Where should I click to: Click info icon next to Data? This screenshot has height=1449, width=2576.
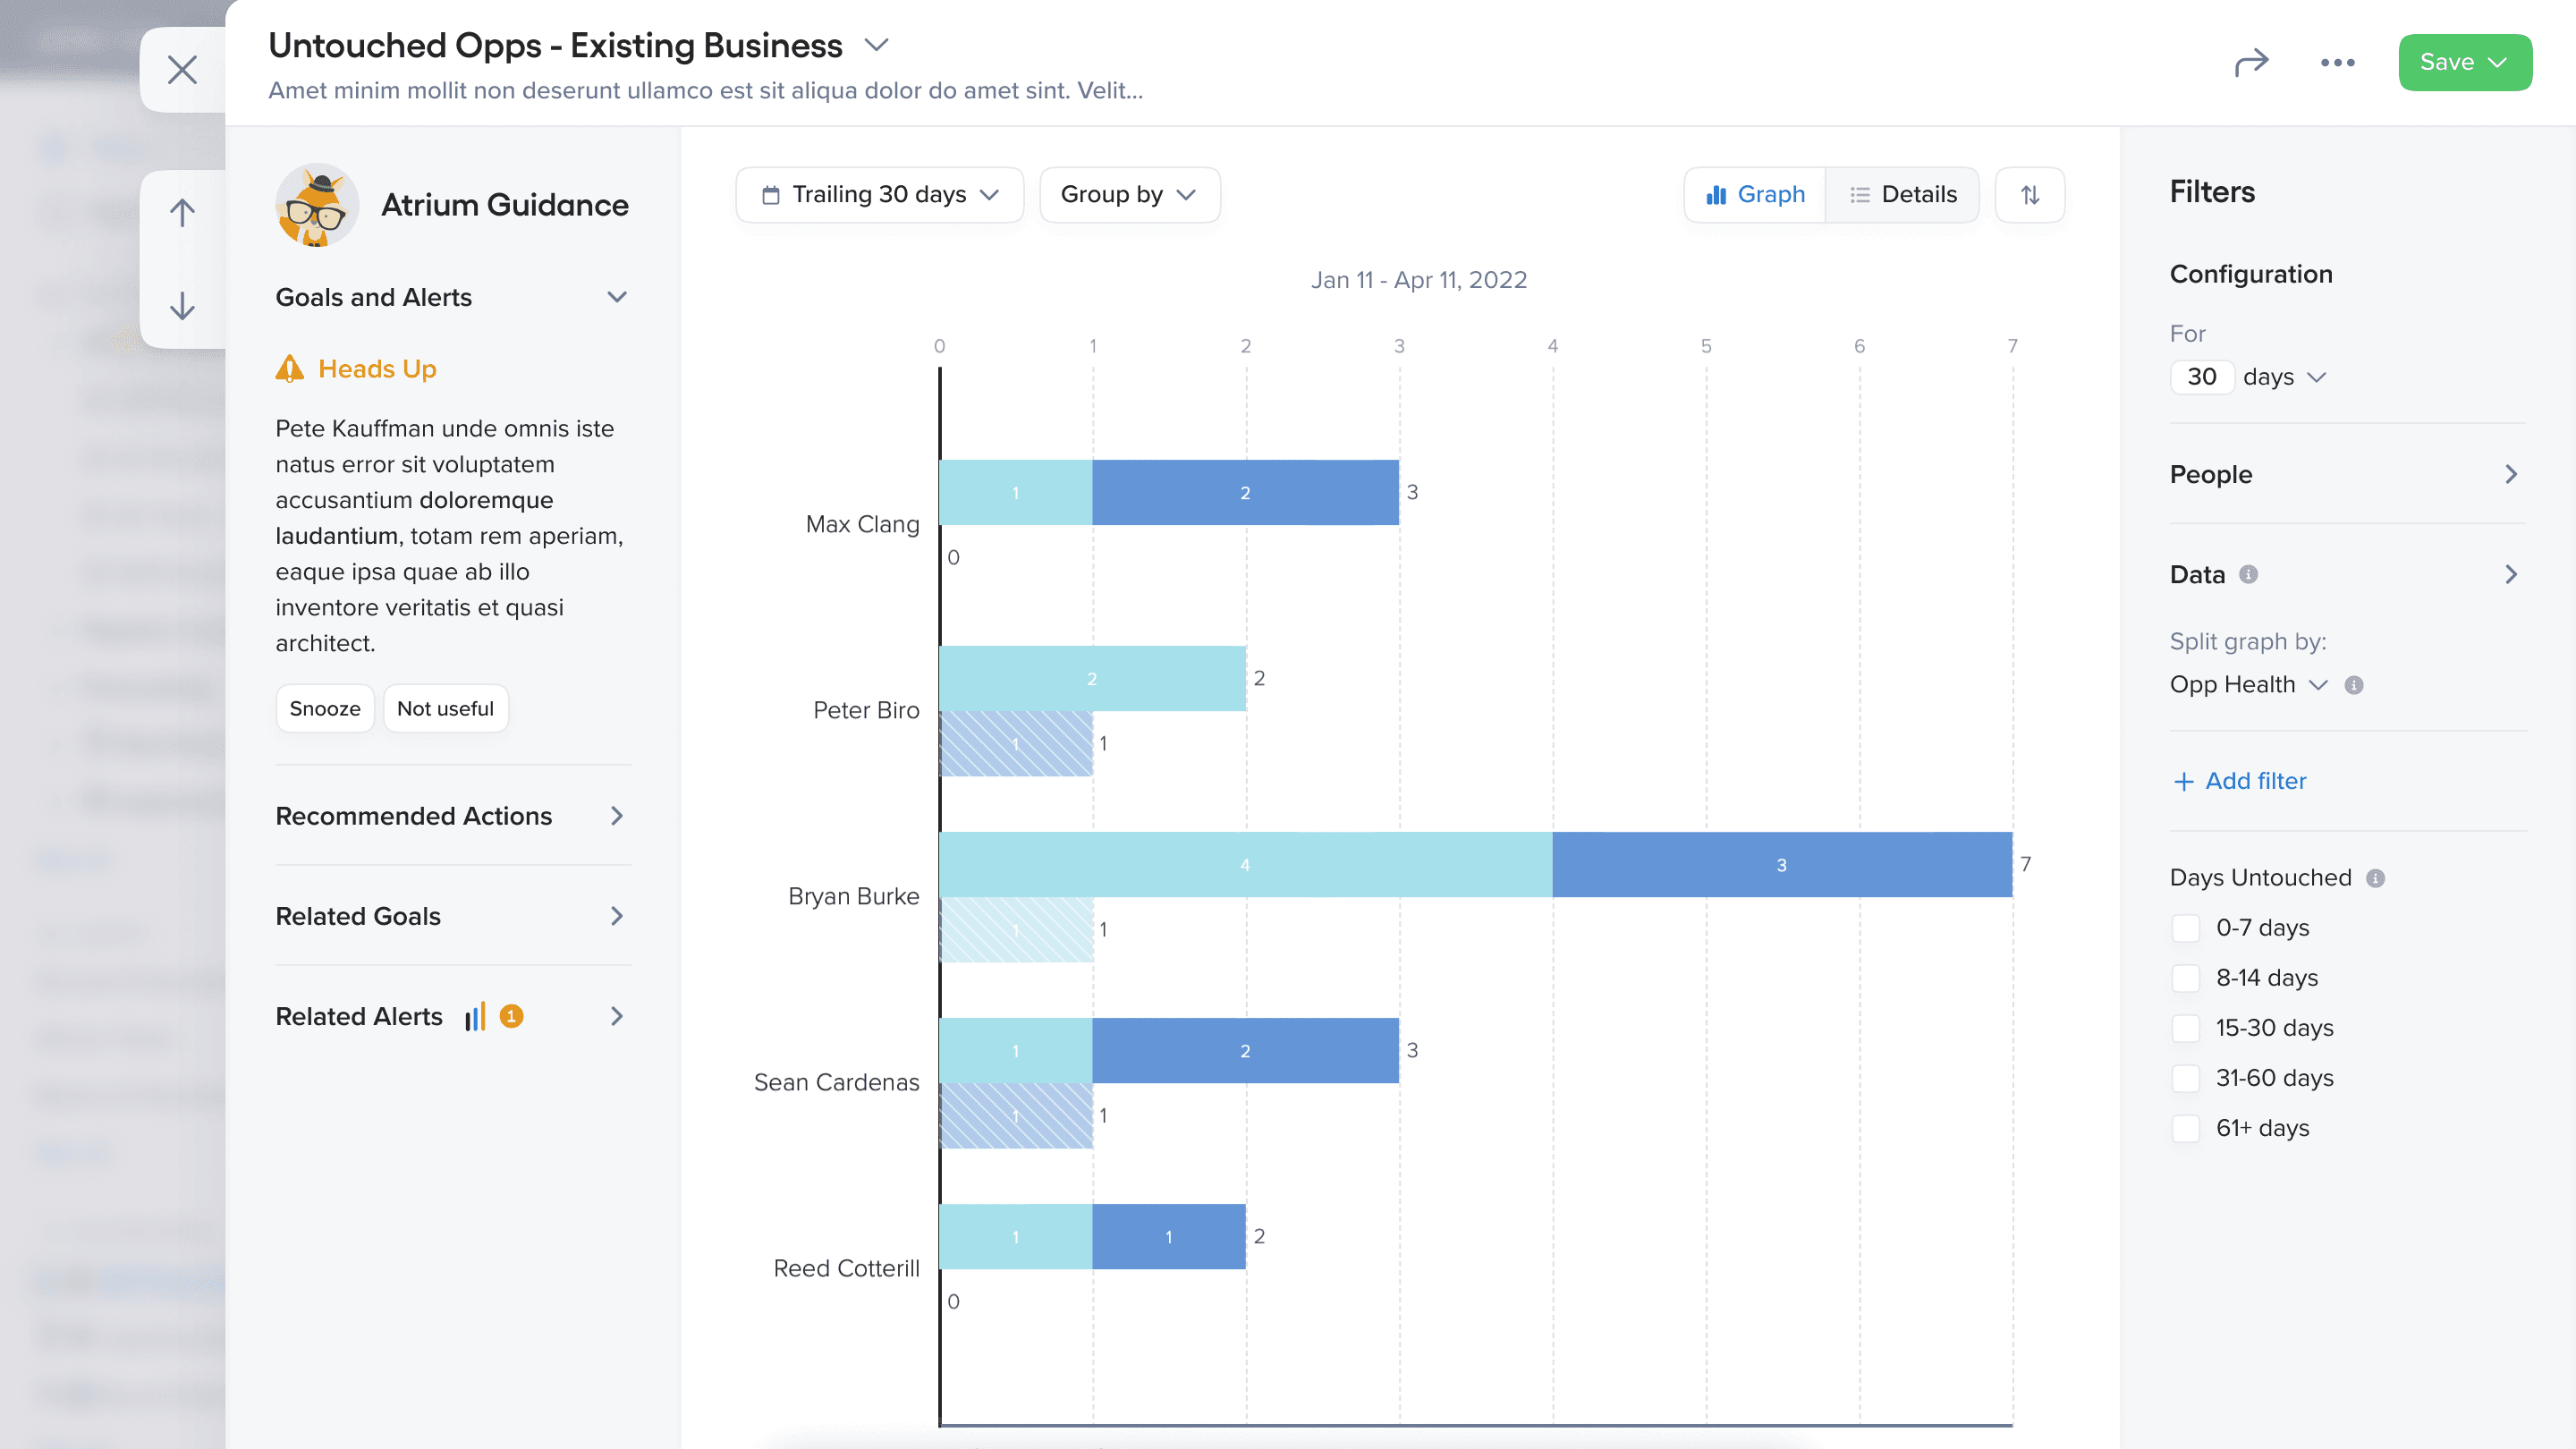pos(2248,574)
